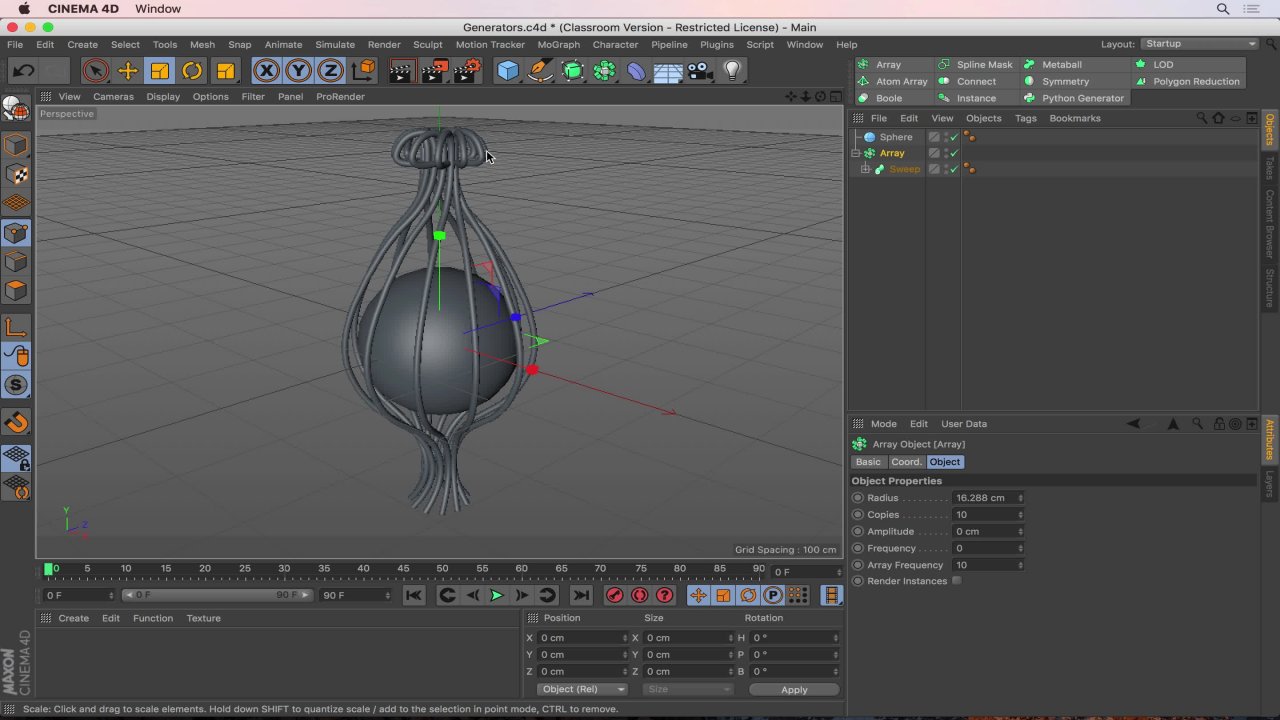Image resolution: width=1280 pixels, height=720 pixels.
Task: Select the Rotate tool
Action: tap(192, 71)
